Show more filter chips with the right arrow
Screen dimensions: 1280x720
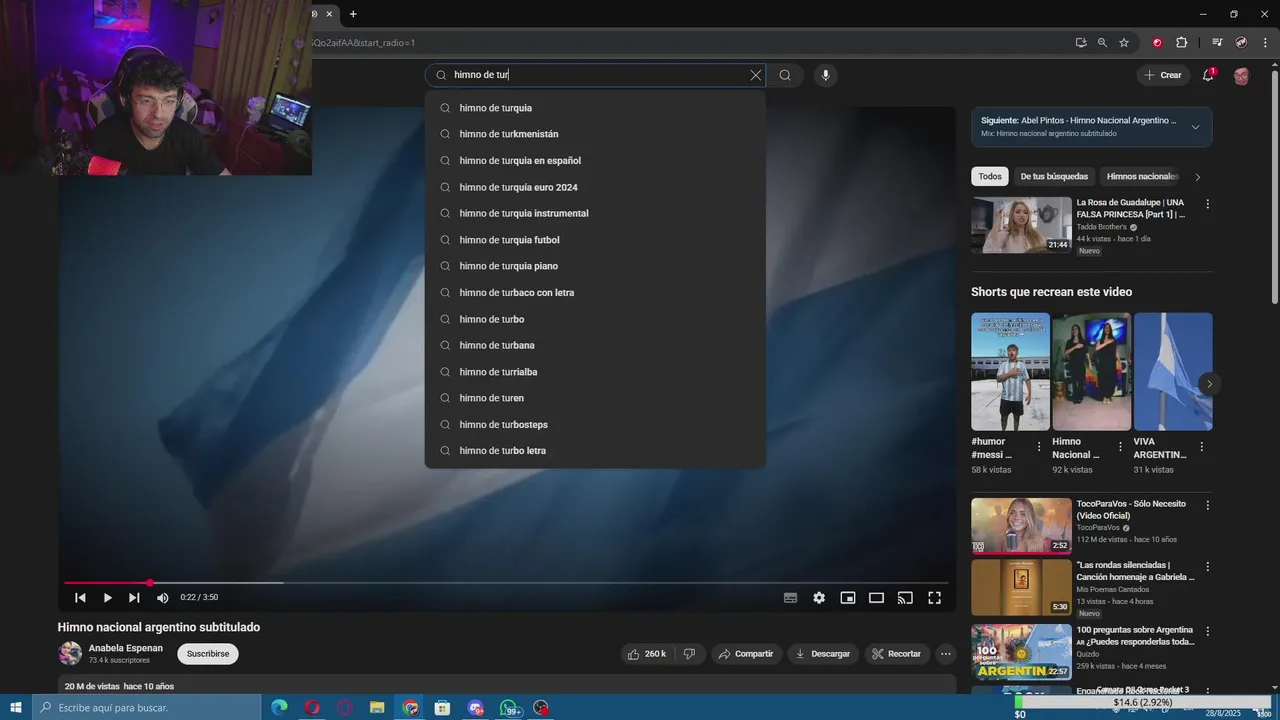(x=1198, y=177)
